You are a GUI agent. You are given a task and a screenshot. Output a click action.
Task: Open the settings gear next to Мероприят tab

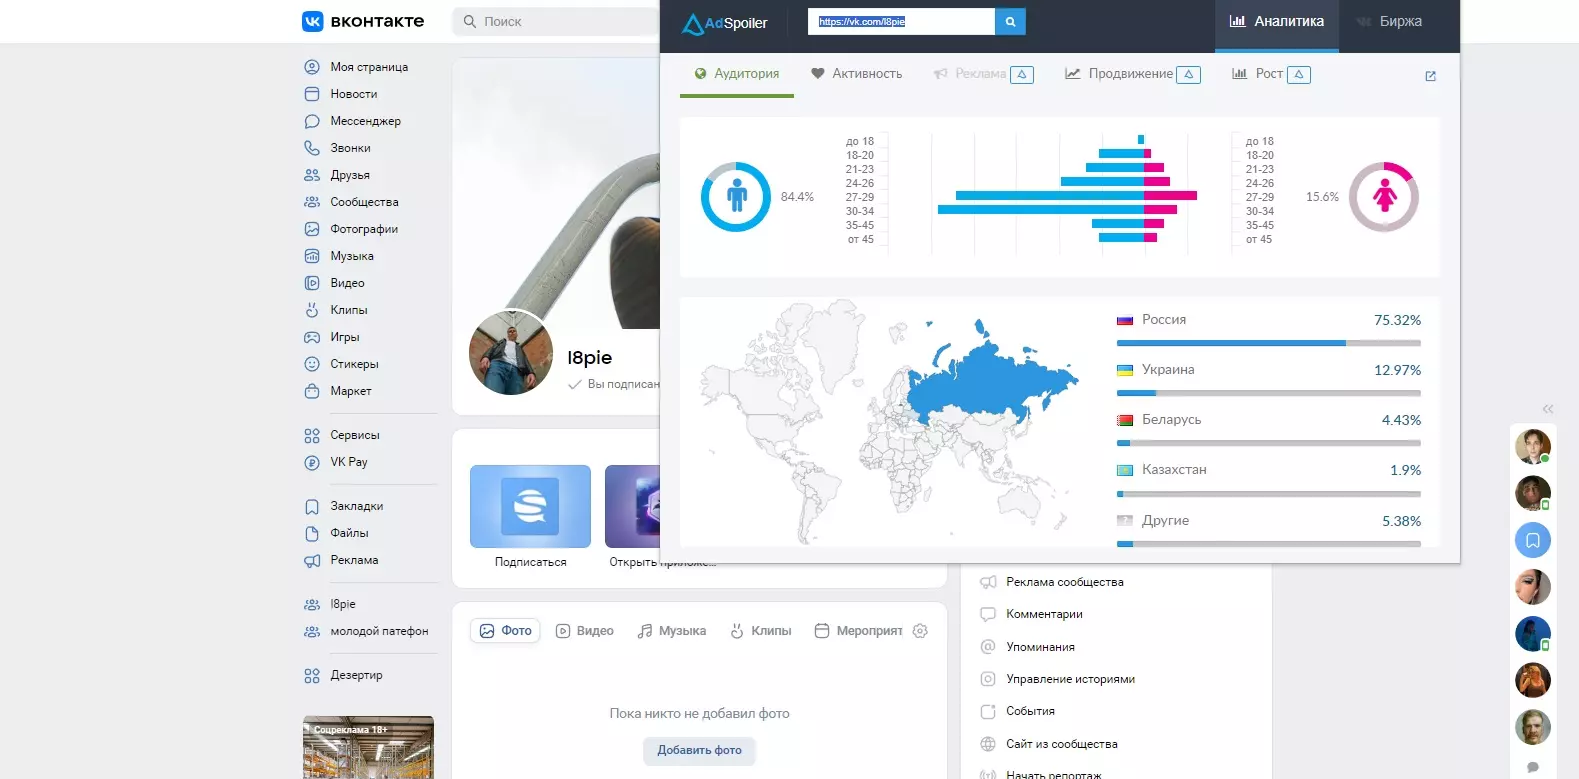pyautogui.click(x=920, y=631)
